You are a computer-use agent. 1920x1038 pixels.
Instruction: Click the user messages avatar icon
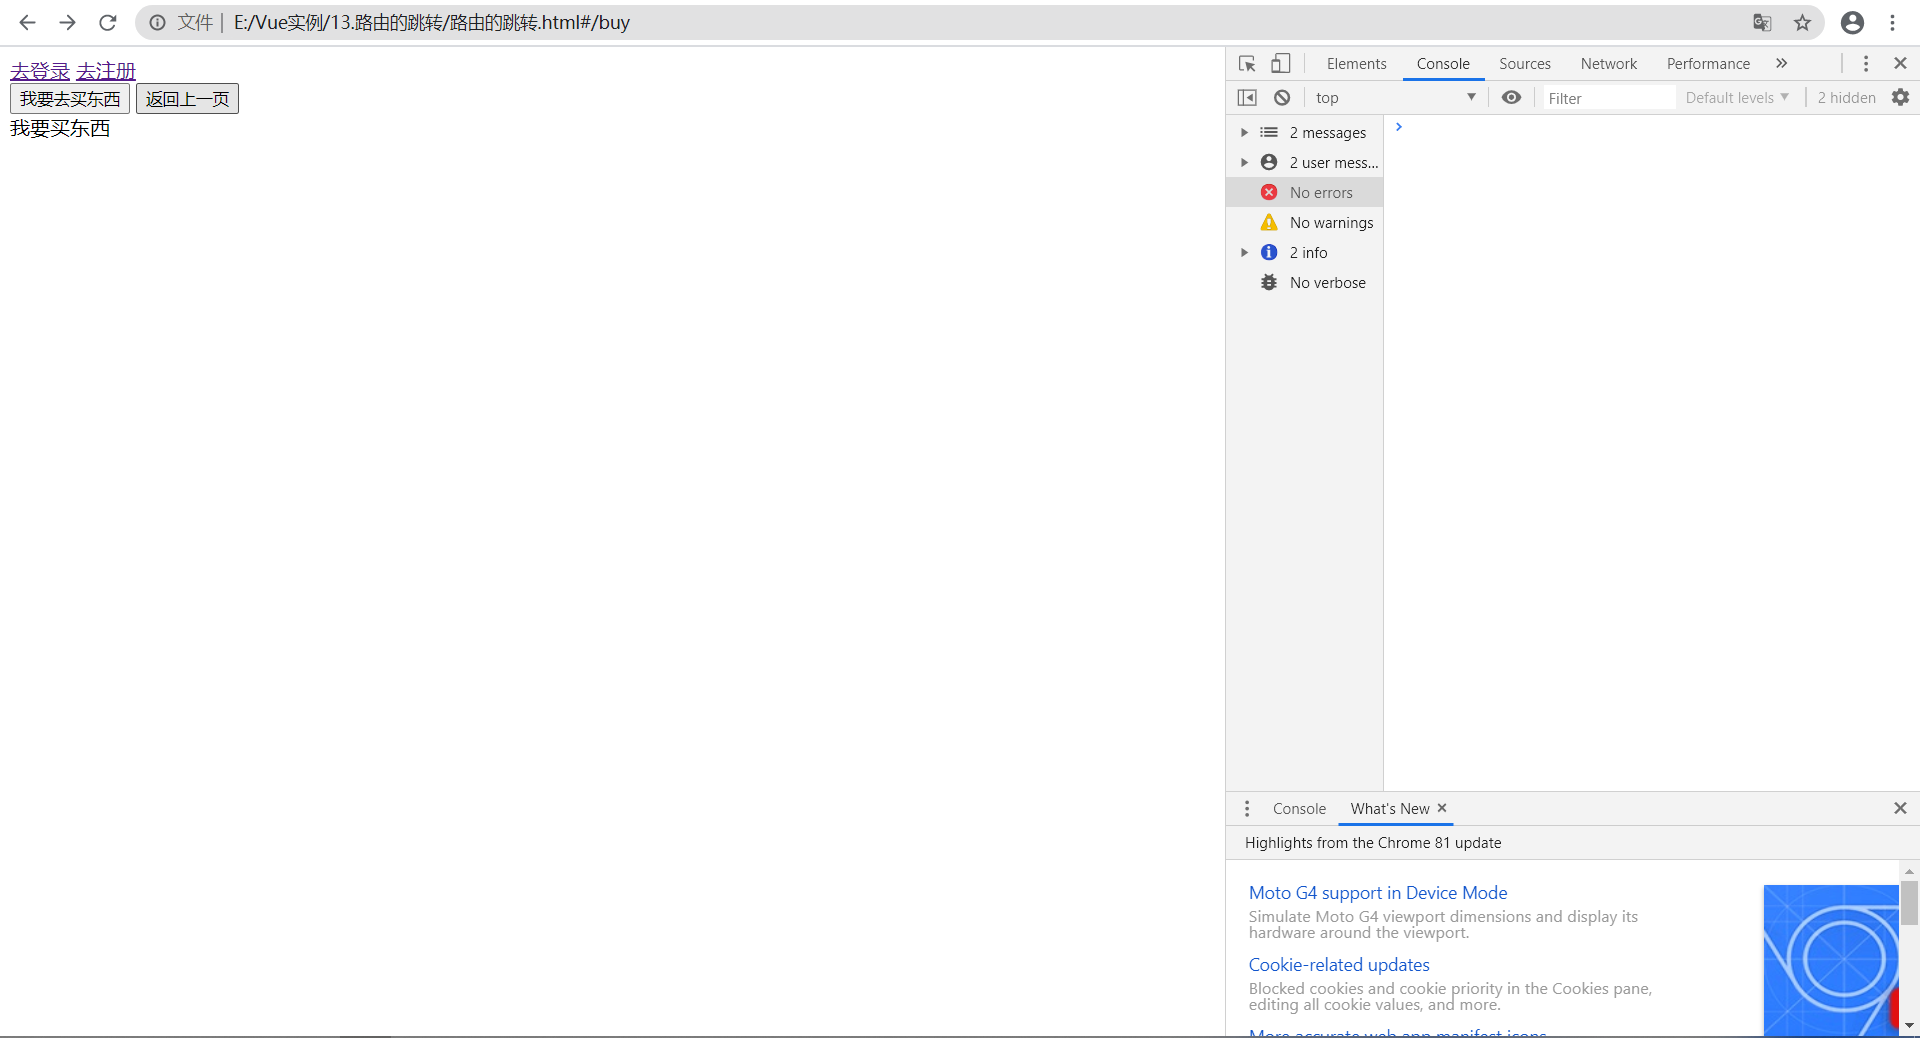click(x=1269, y=162)
